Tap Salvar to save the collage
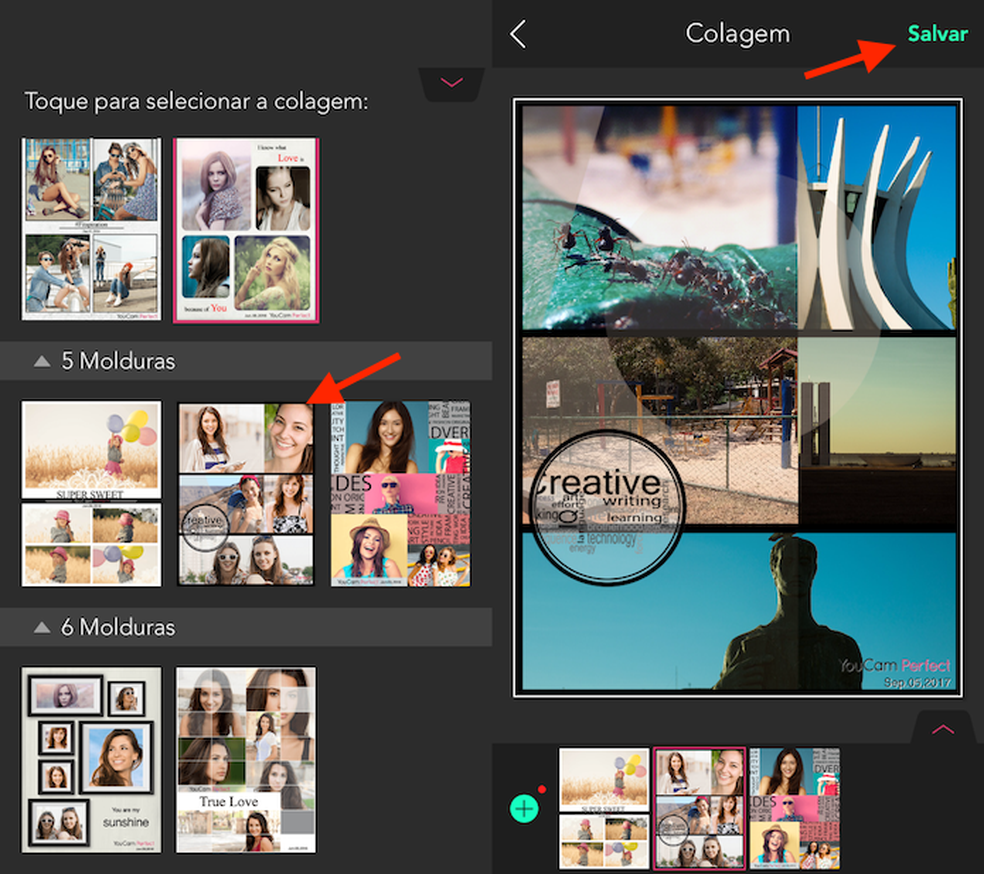 pyautogui.click(x=937, y=33)
